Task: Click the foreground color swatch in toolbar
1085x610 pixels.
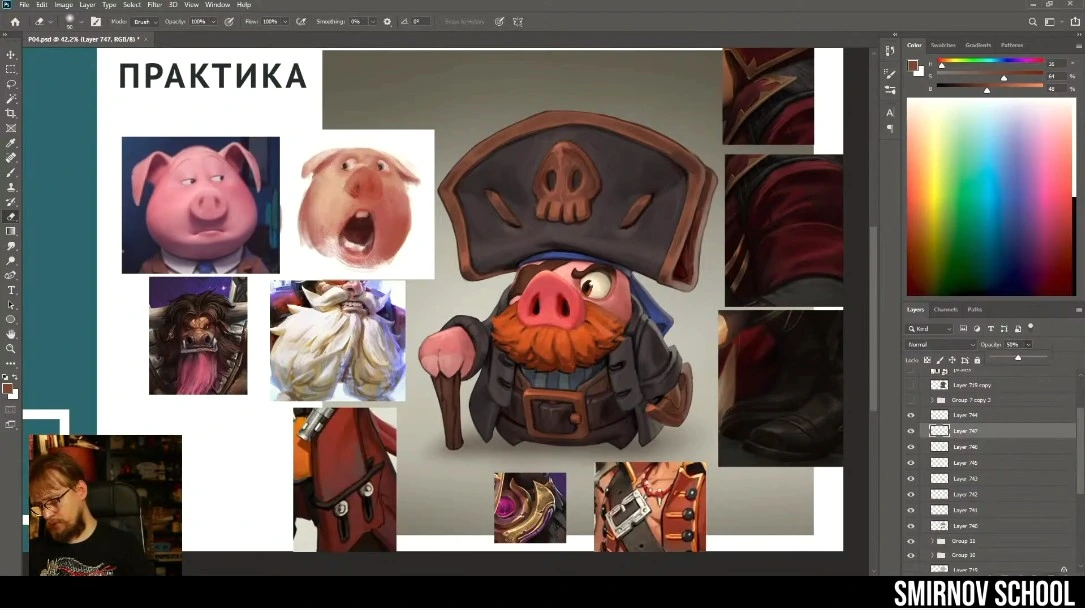Action: [x=7, y=388]
